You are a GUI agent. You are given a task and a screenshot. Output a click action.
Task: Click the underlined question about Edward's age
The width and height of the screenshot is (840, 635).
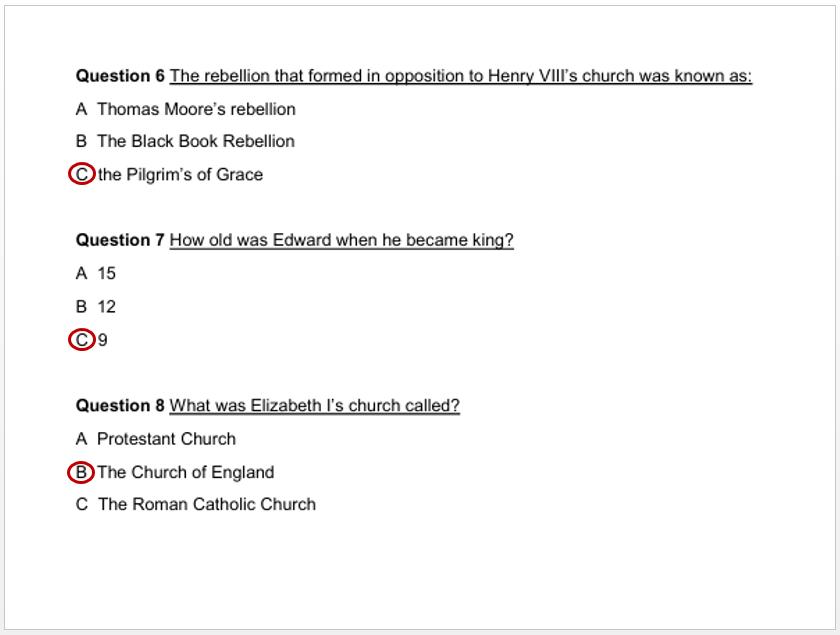tap(341, 240)
